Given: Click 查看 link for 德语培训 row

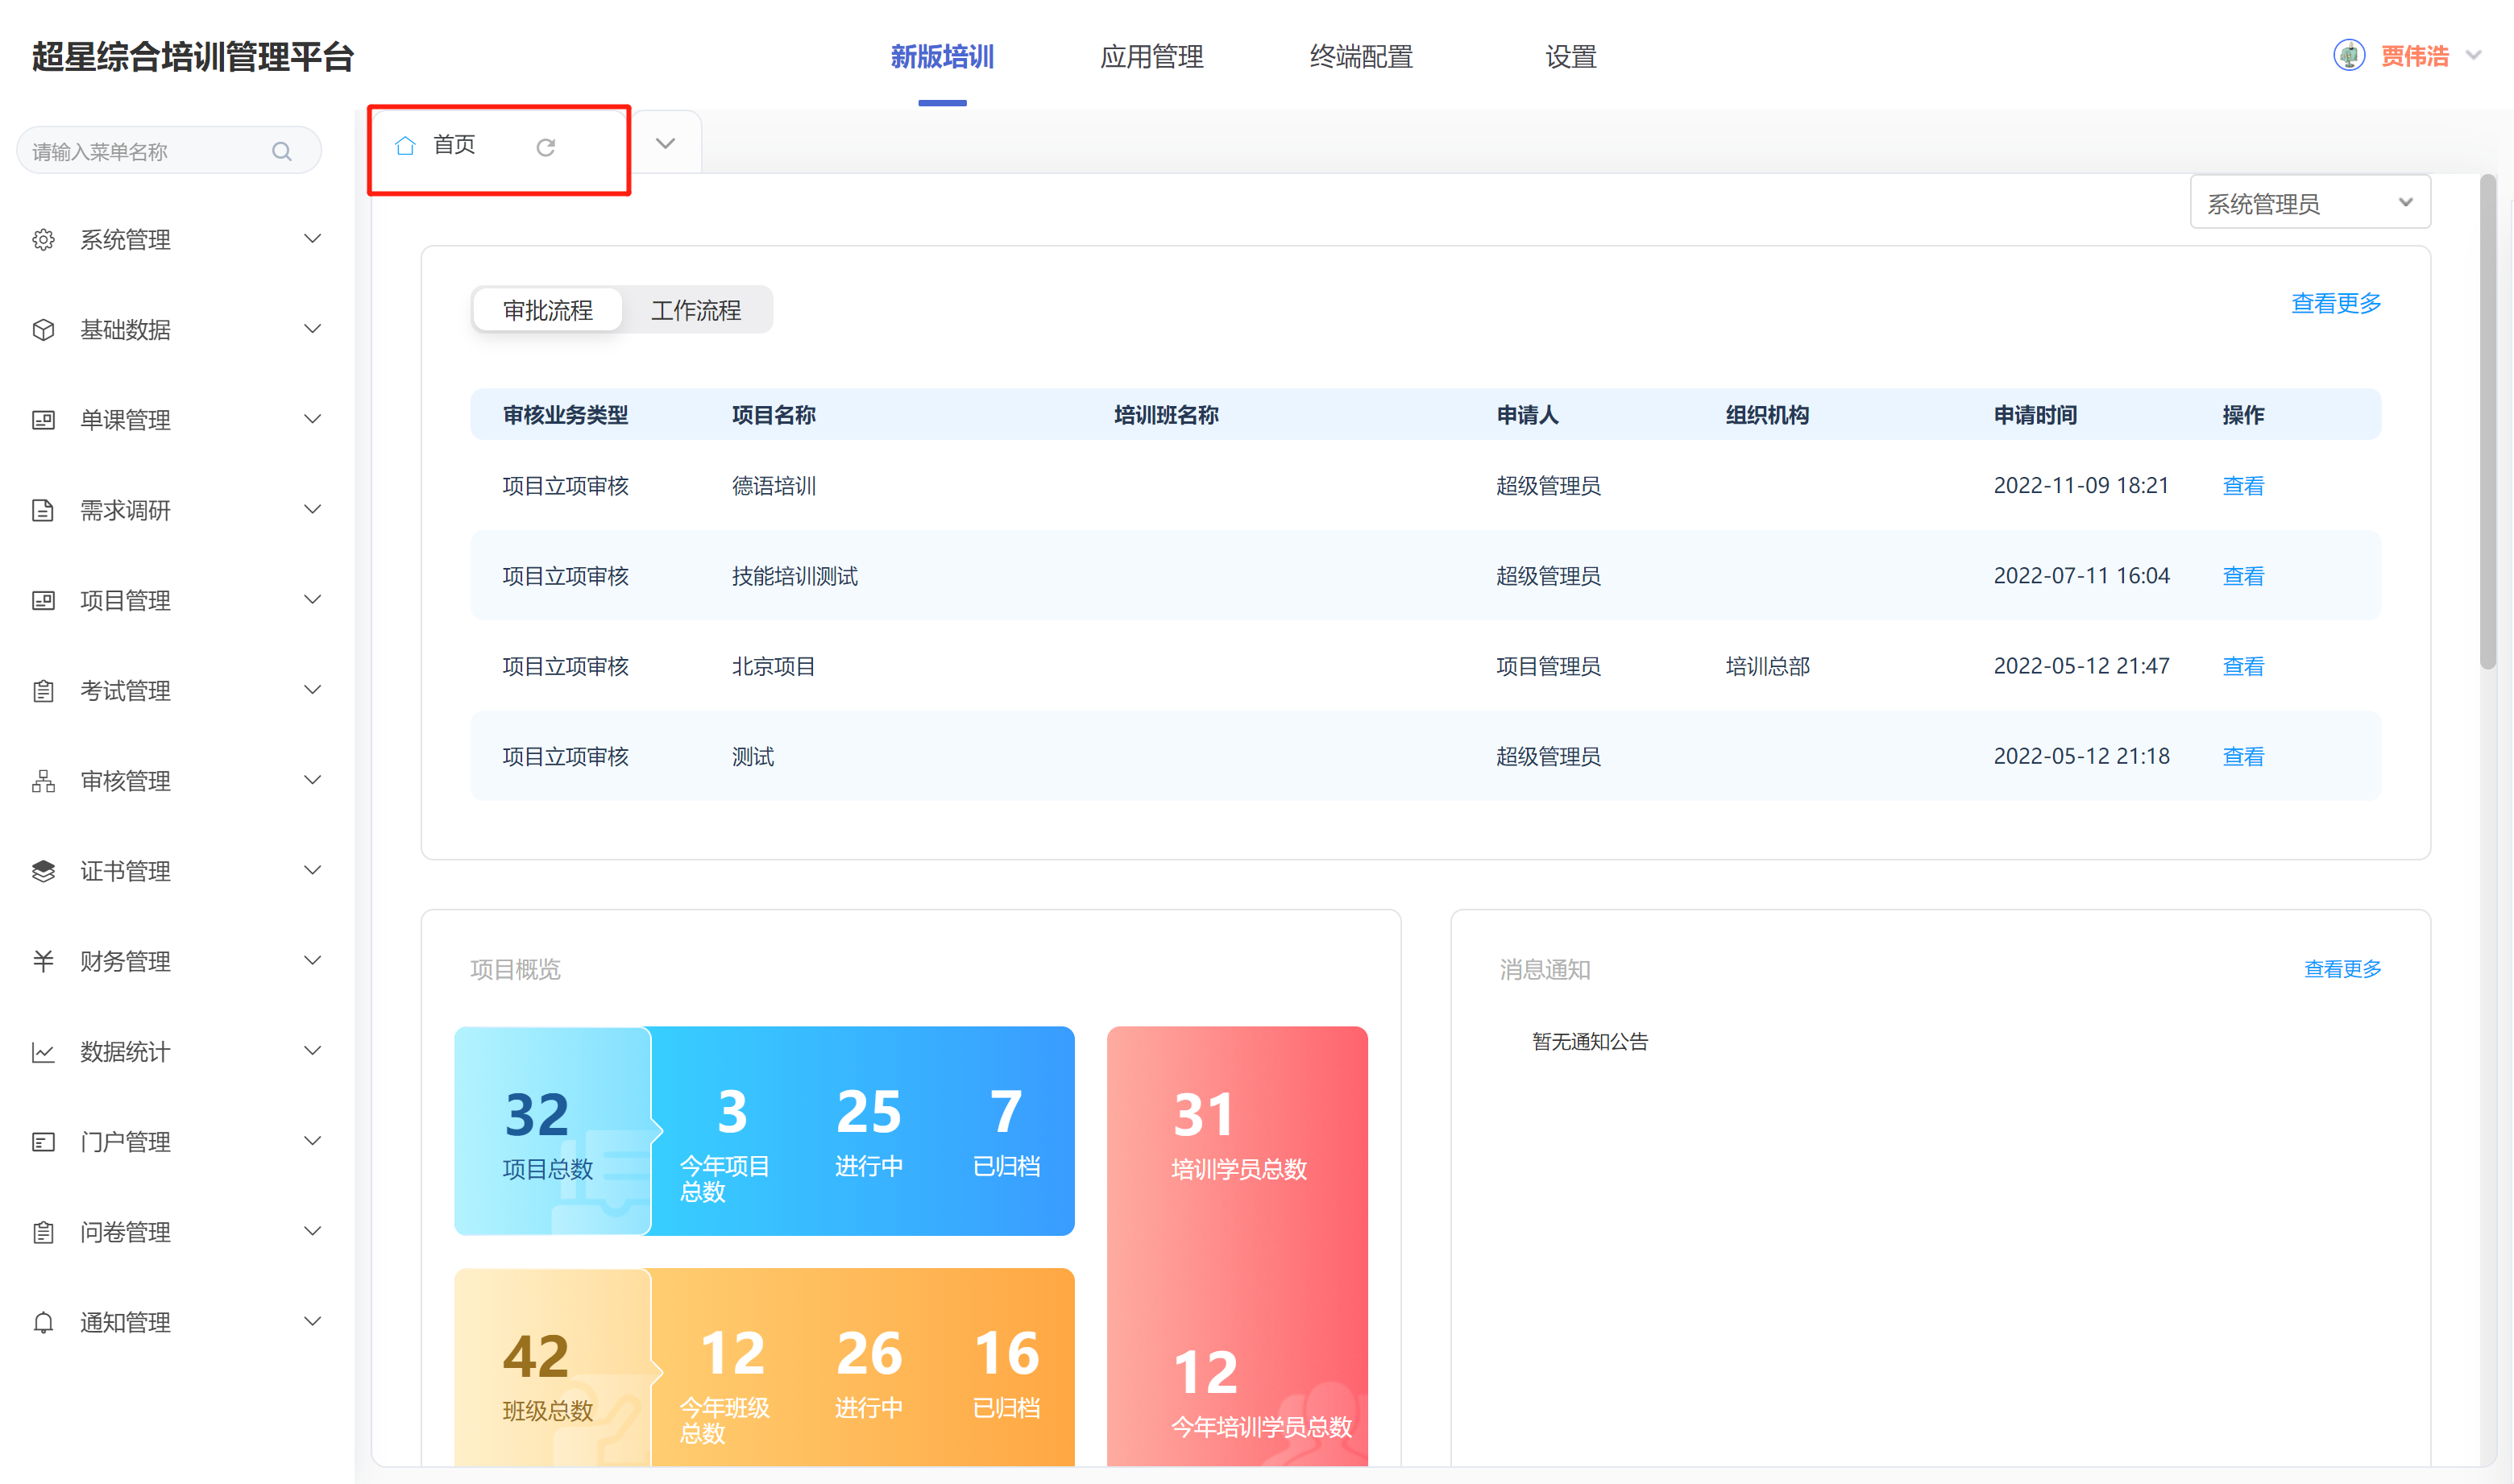Looking at the screenshot, I should [2243, 486].
